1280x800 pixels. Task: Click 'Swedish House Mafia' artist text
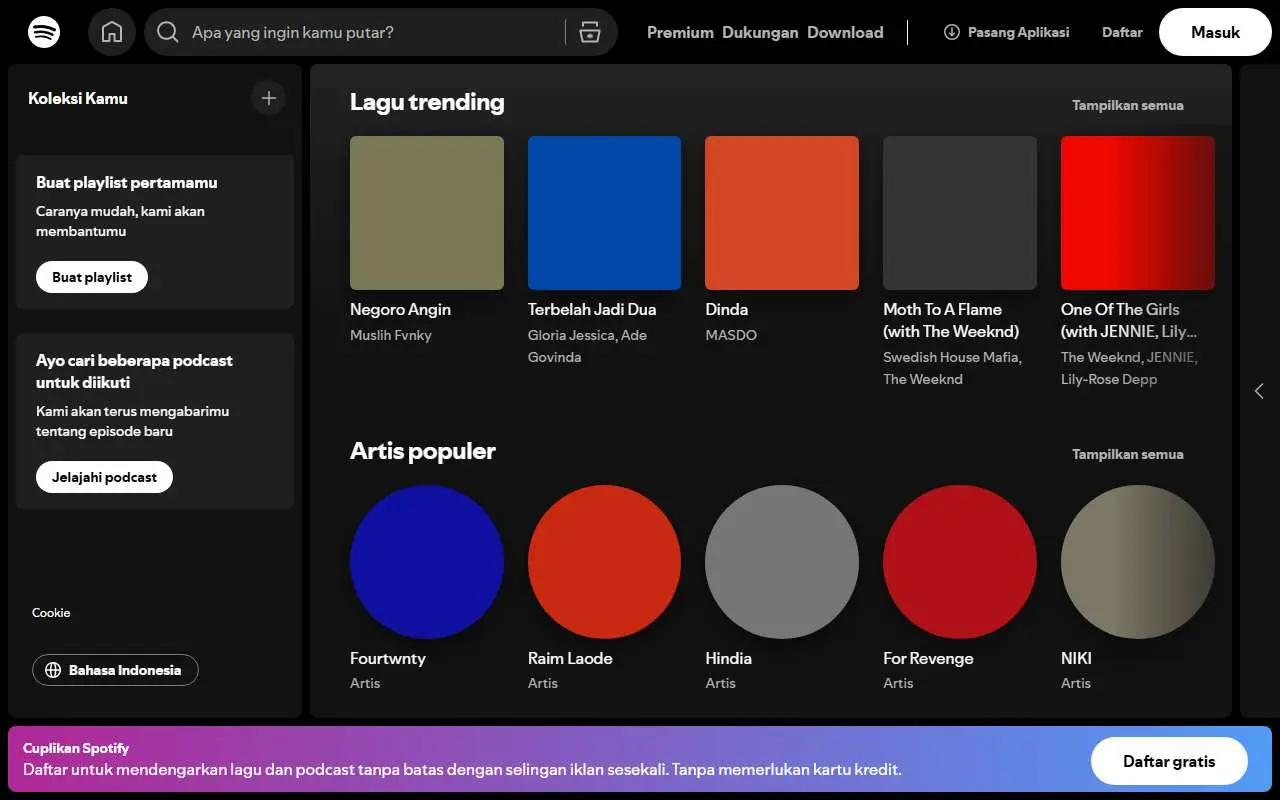point(951,357)
